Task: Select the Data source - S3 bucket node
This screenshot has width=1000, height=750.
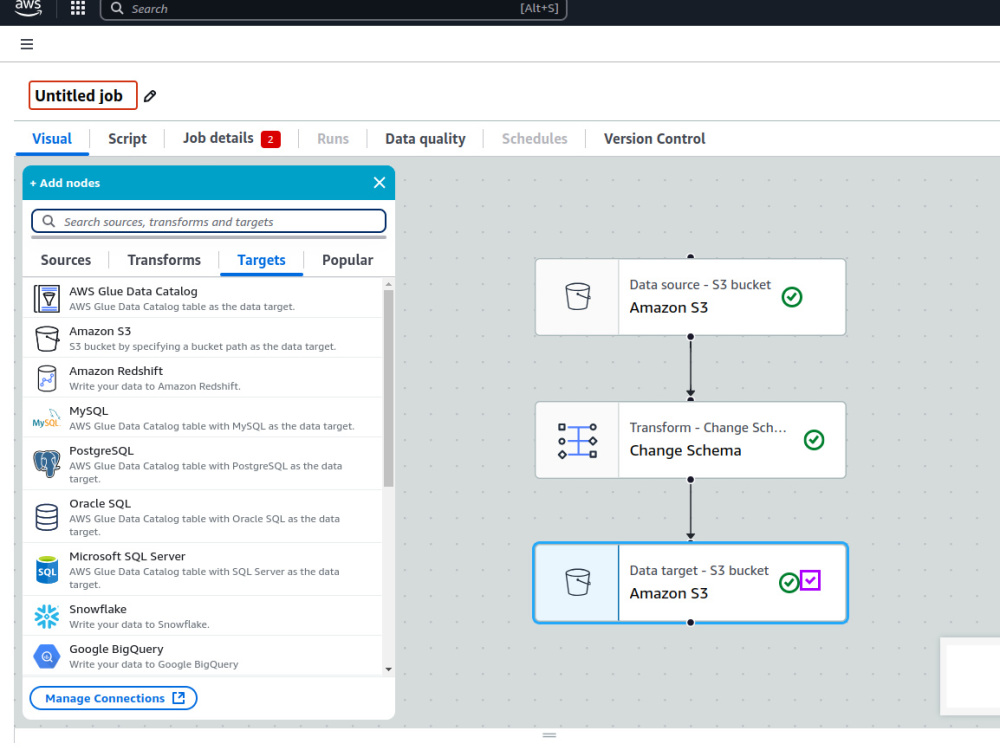Action: pos(691,297)
